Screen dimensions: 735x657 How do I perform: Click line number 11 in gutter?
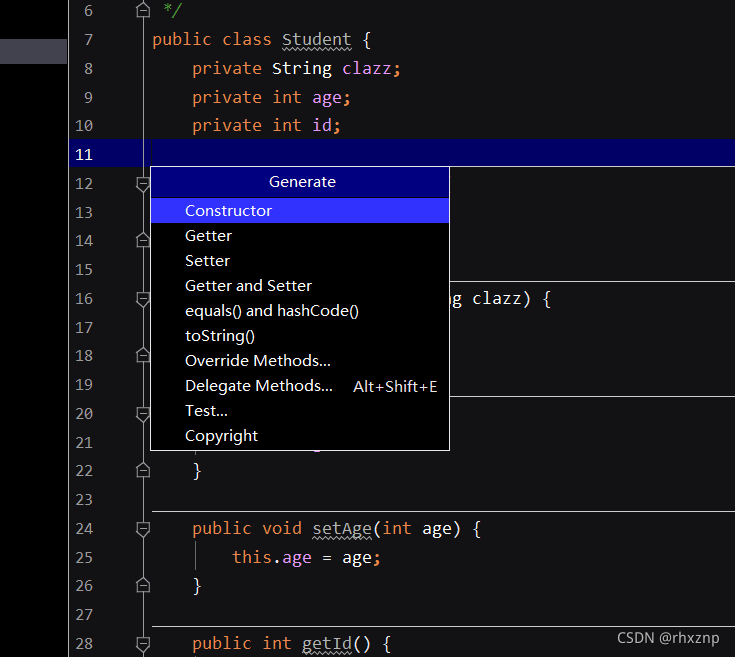coord(84,155)
